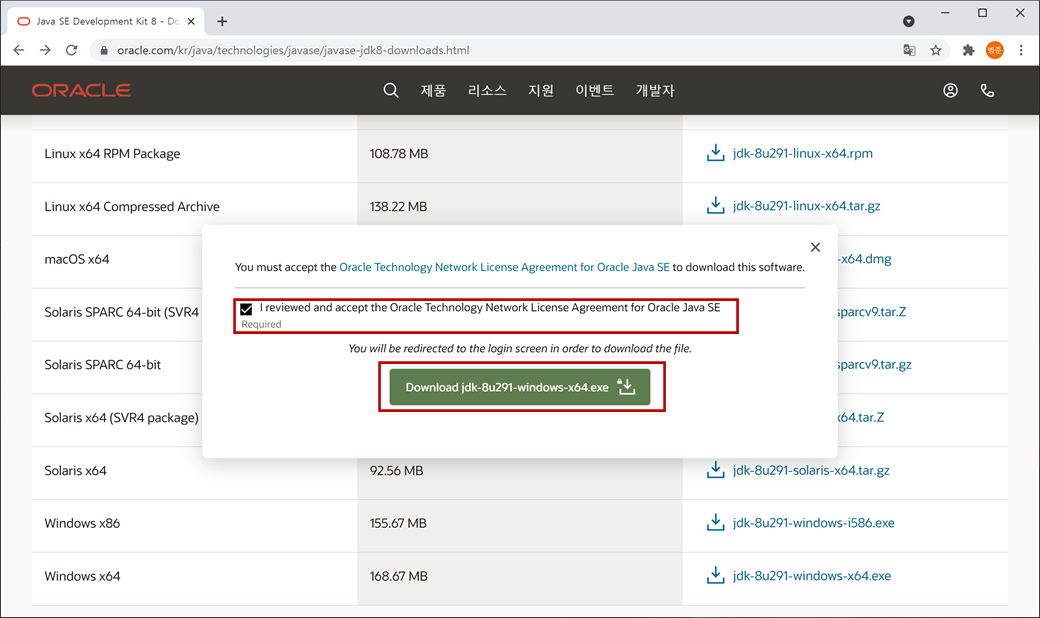Click the tab search dropdown circle icon

click(x=909, y=21)
